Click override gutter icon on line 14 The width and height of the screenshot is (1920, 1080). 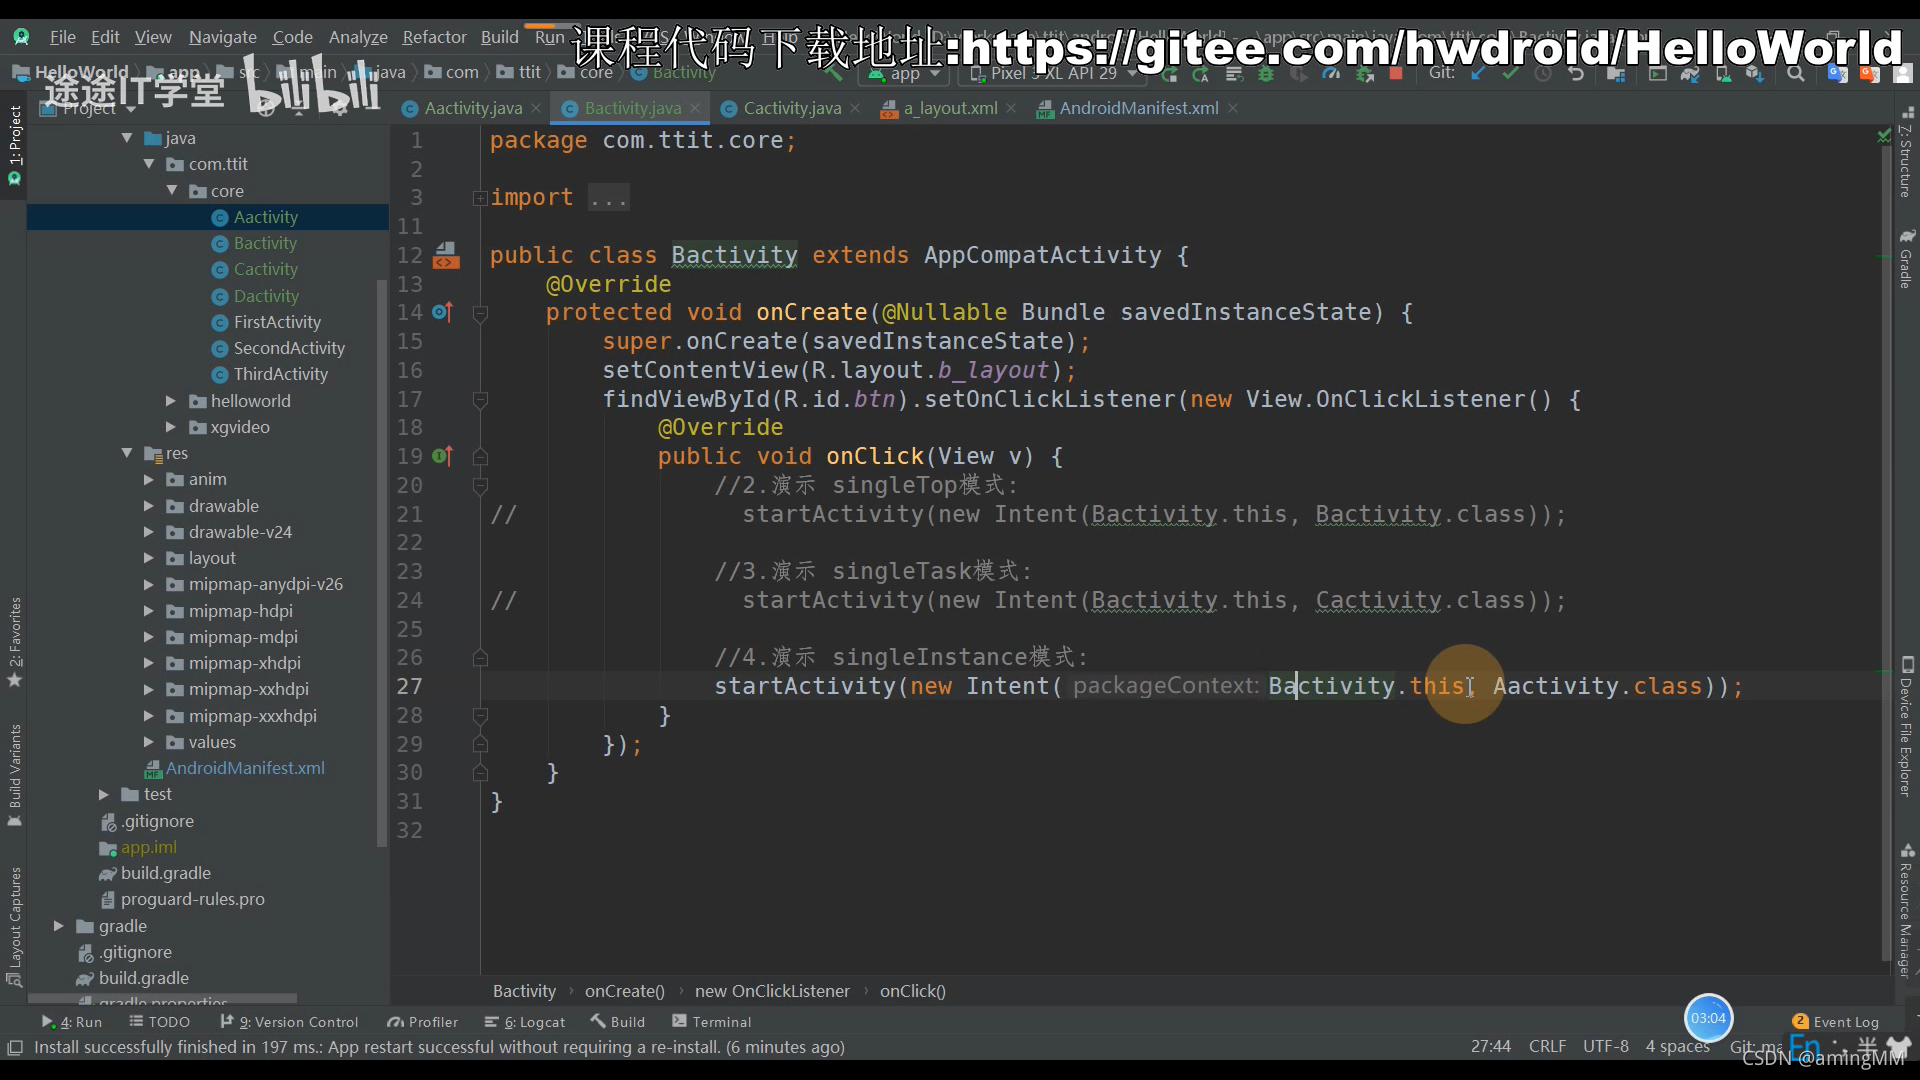click(x=442, y=312)
